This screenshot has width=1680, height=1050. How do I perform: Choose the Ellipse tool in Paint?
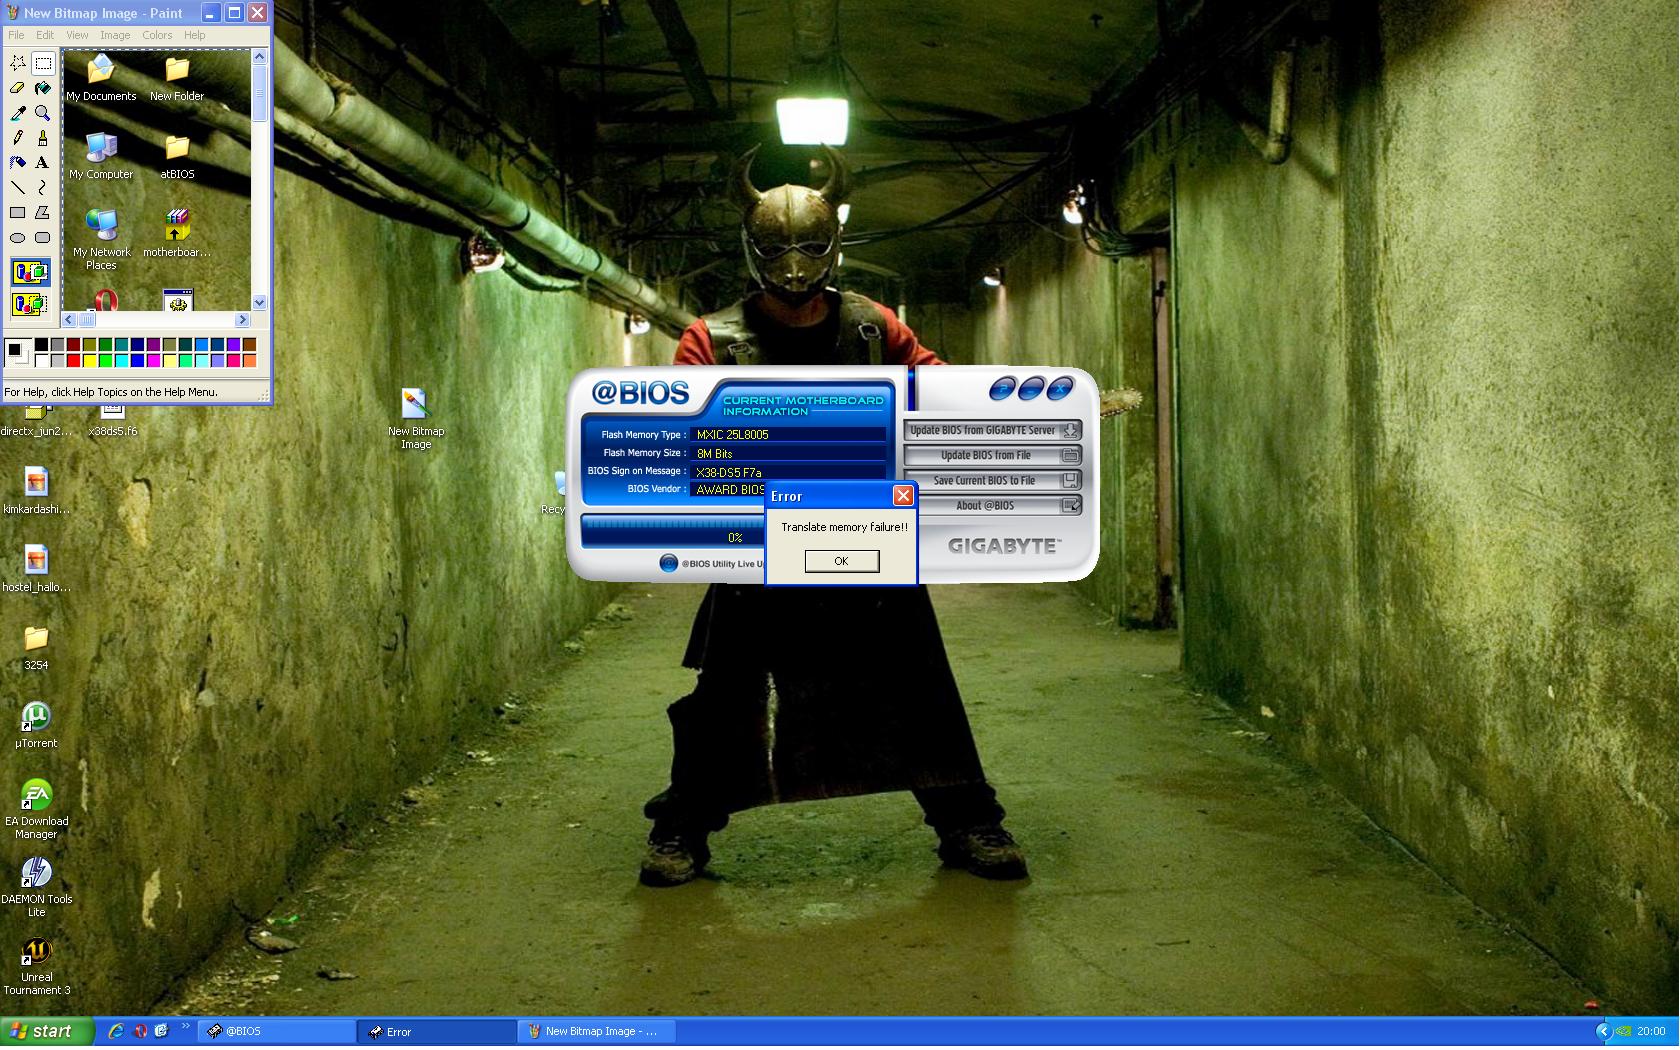coord(18,237)
